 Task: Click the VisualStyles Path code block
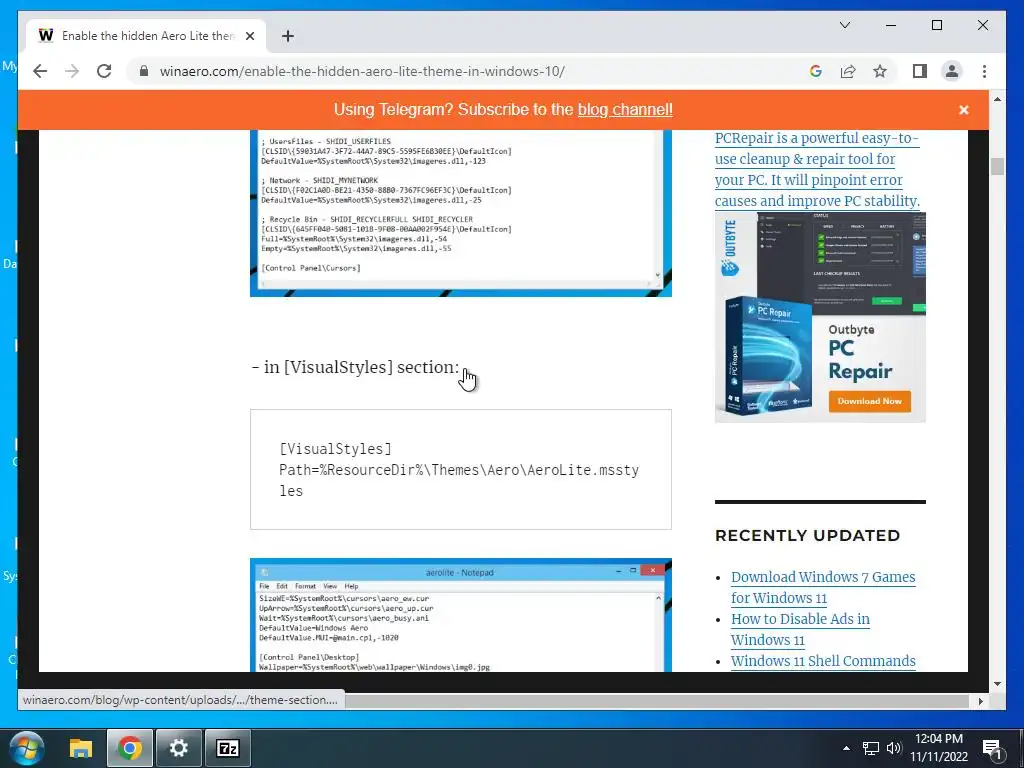(x=460, y=470)
